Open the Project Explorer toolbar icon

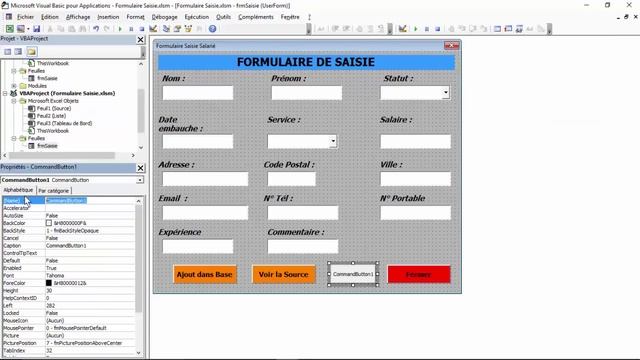[166, 29]
